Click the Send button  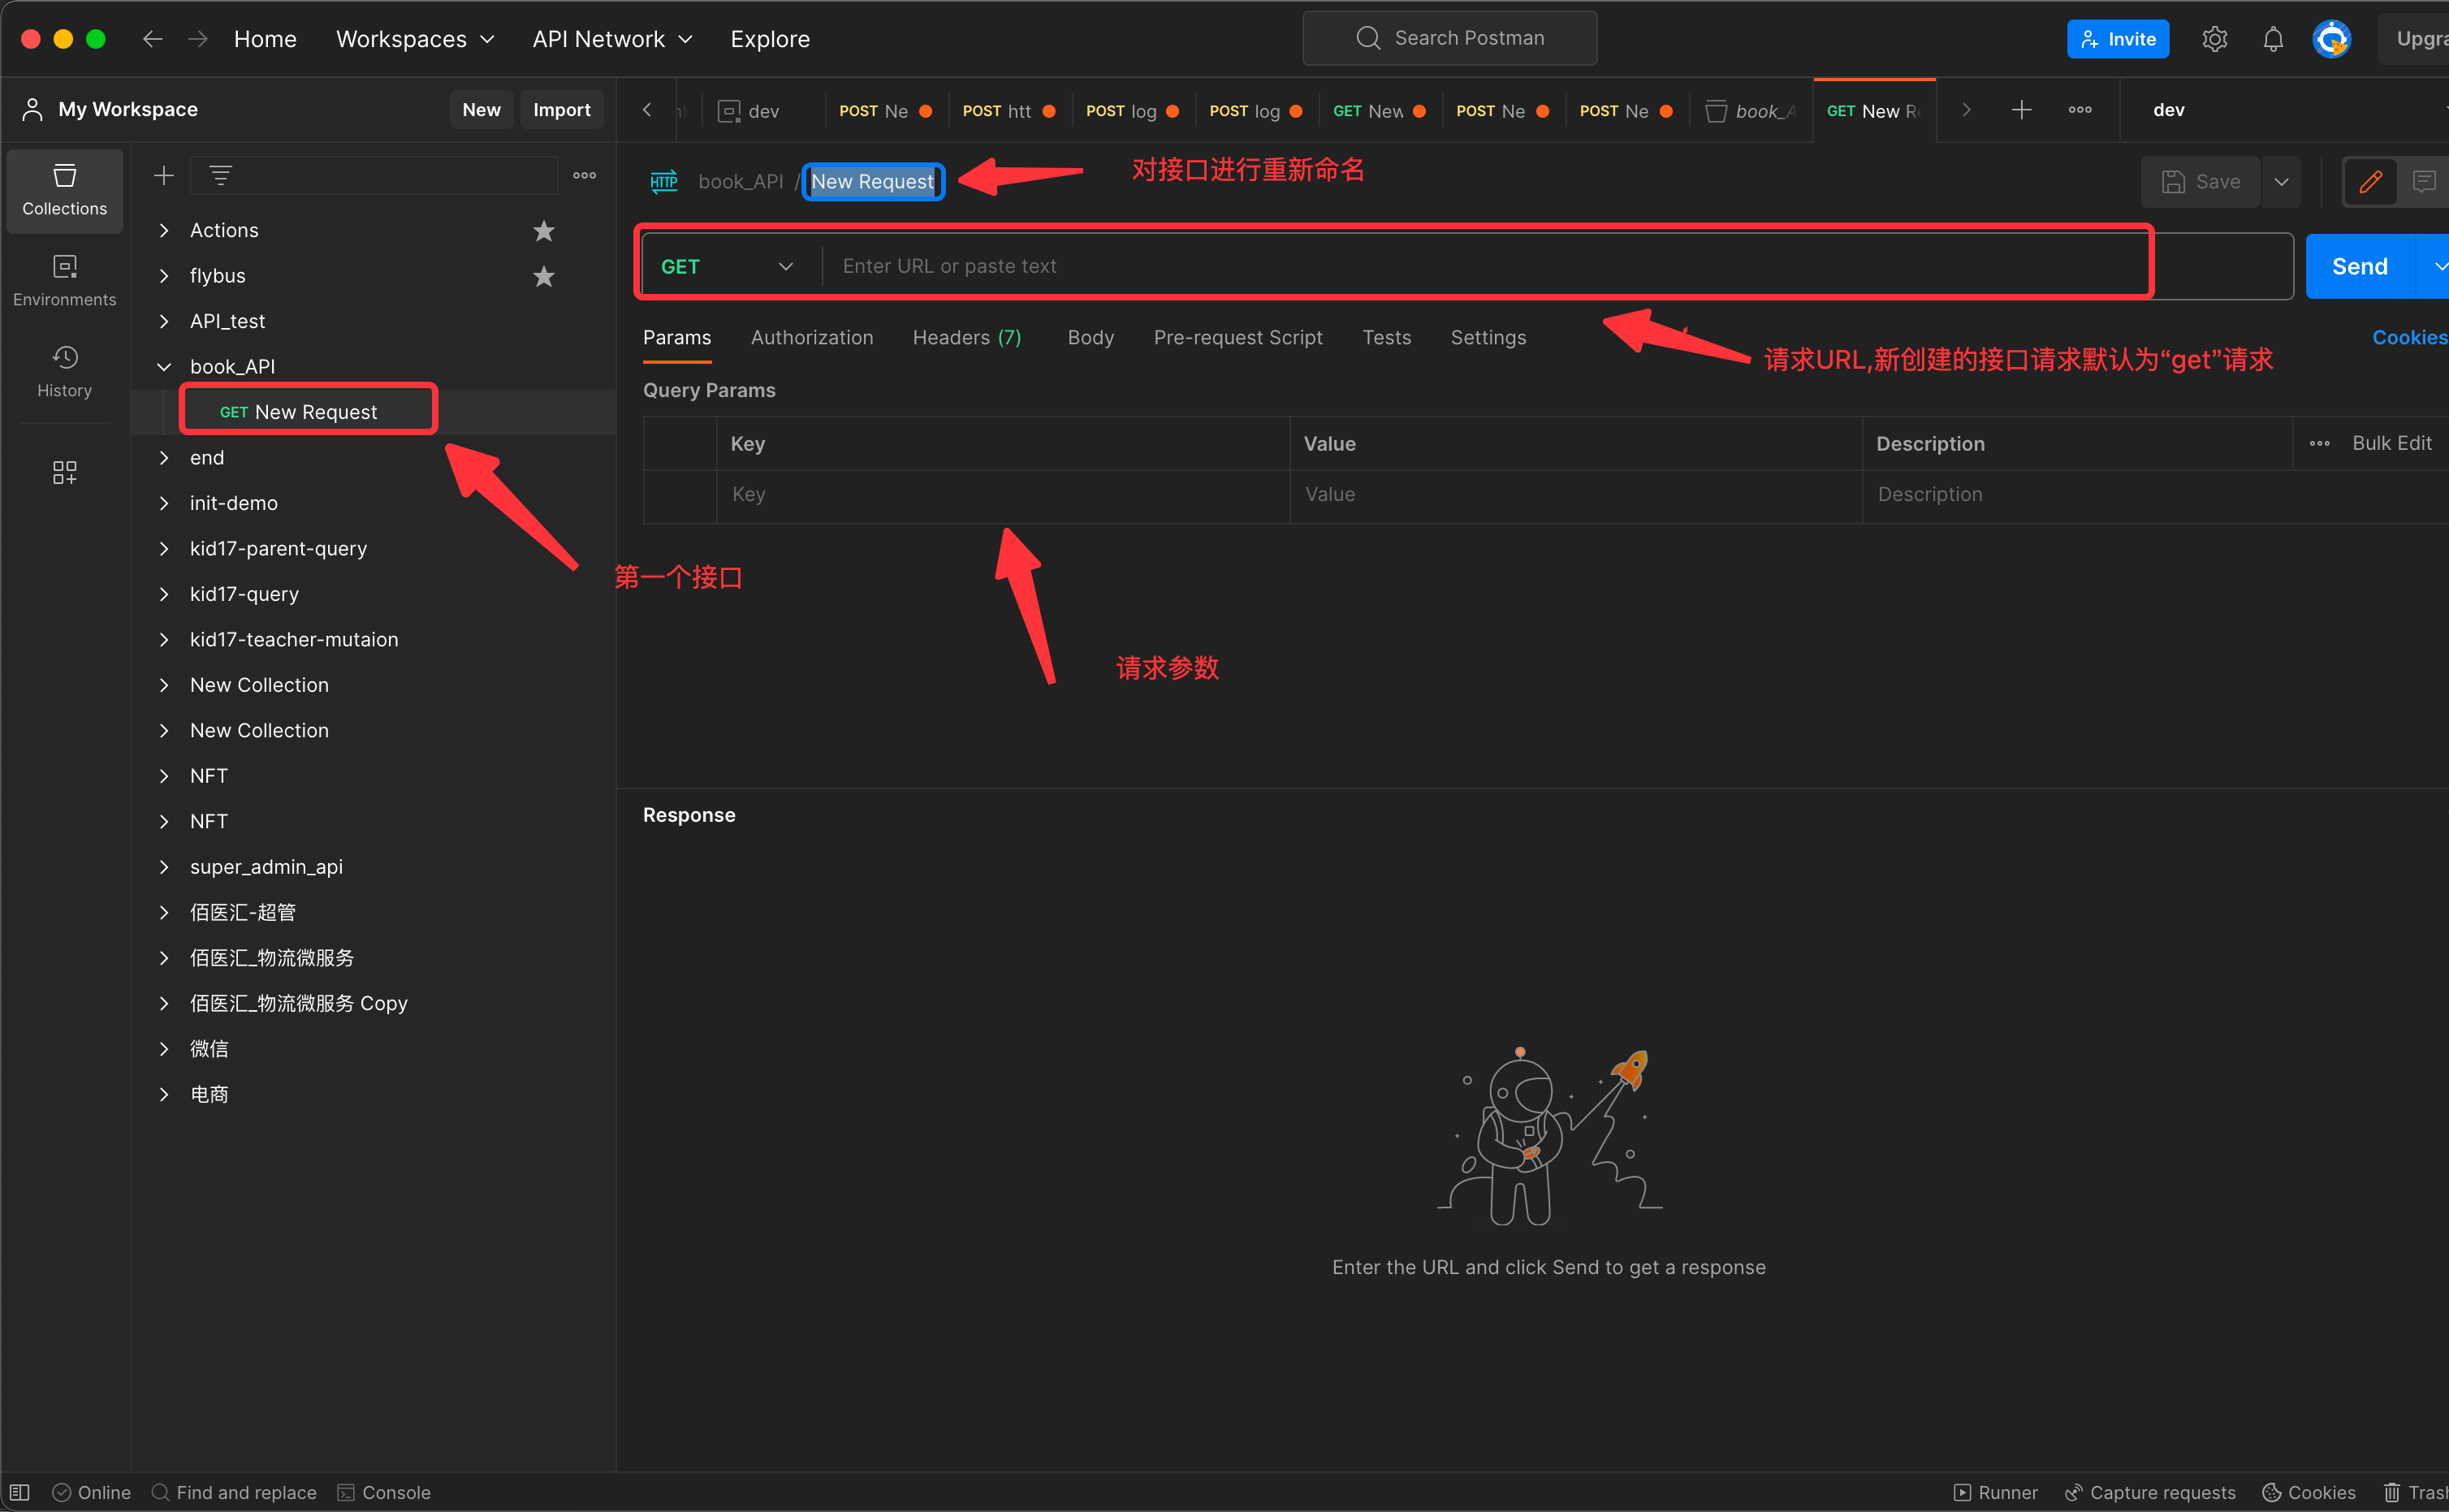pos(2359,267)
